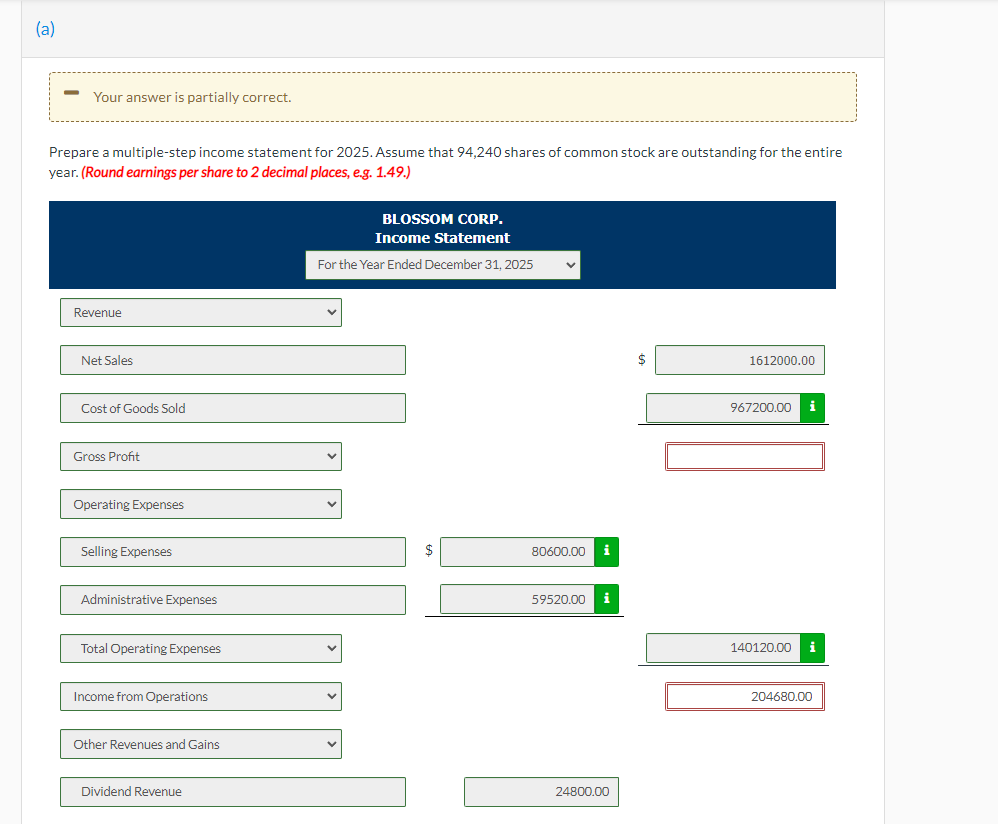Click the info icon next to Selling Expenses value
The image size is (998, 824).
[x=606, y=551]
